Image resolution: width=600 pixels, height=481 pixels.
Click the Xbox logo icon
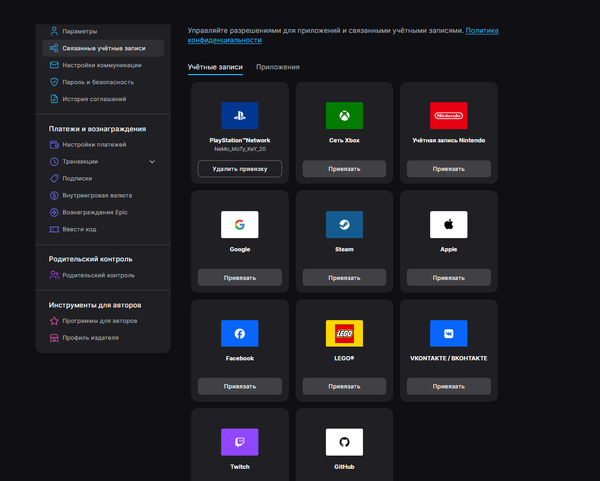point(344,115)
